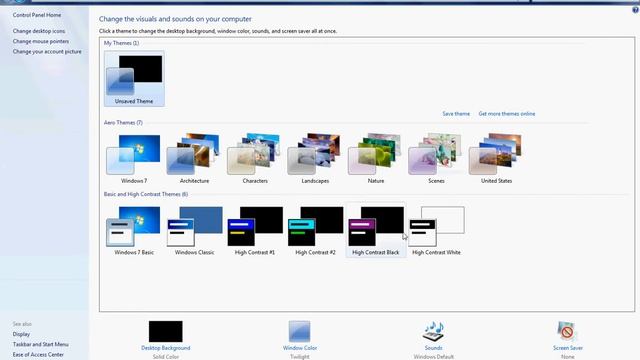The width and height of the screenshot is (640, 360).
Task: Select High Contrast #2 theme
Action: 315,231
